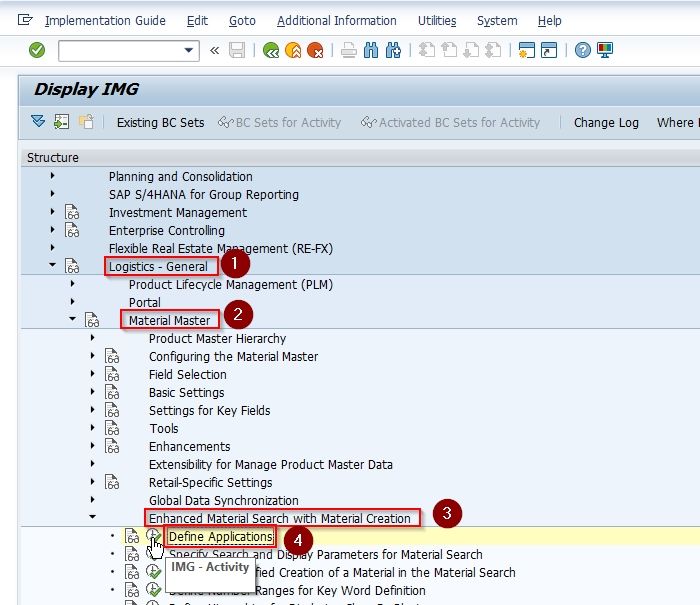This screenshot has height=605, width=700.
Task: Expand Product Lifecycle Management (PLM) node
Action: tap(73, 284)
